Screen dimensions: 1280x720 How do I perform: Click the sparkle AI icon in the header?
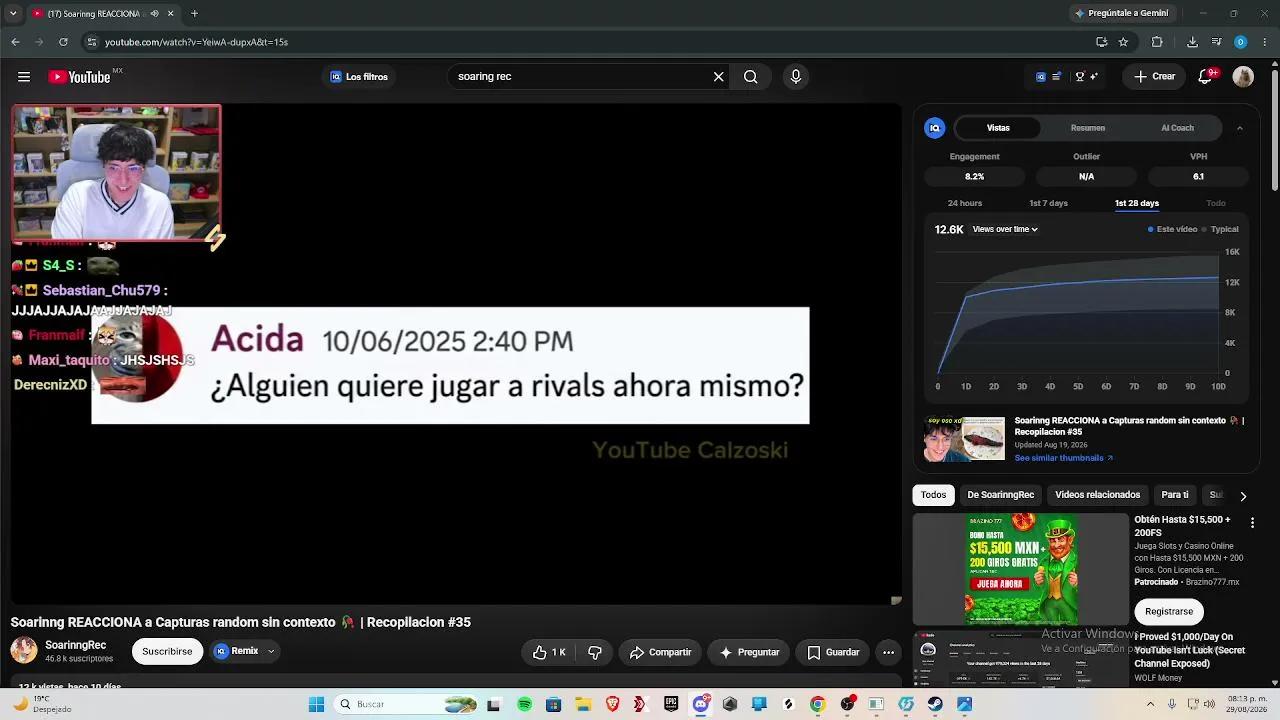point(1094,77)
